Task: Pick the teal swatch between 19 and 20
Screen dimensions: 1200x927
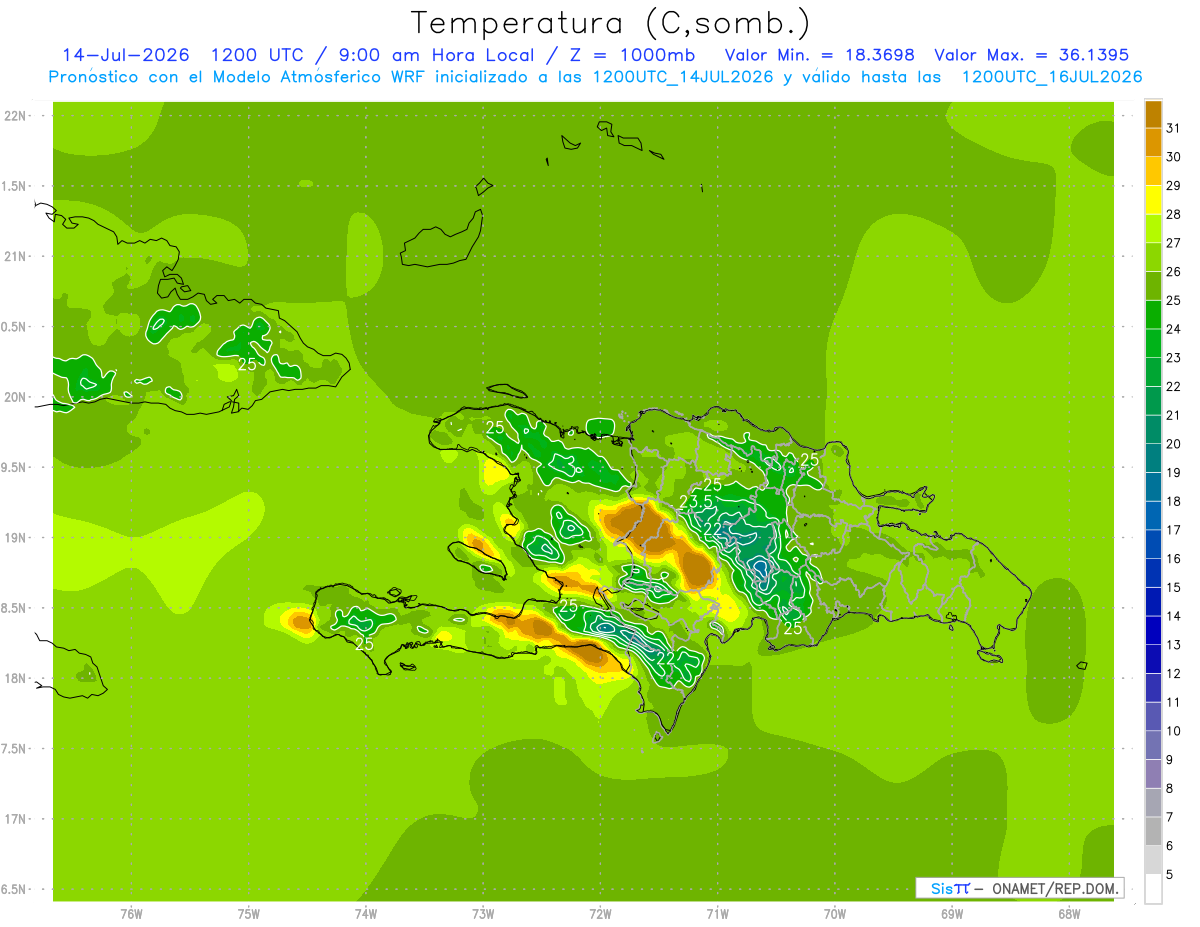Action: [1153, 458]
